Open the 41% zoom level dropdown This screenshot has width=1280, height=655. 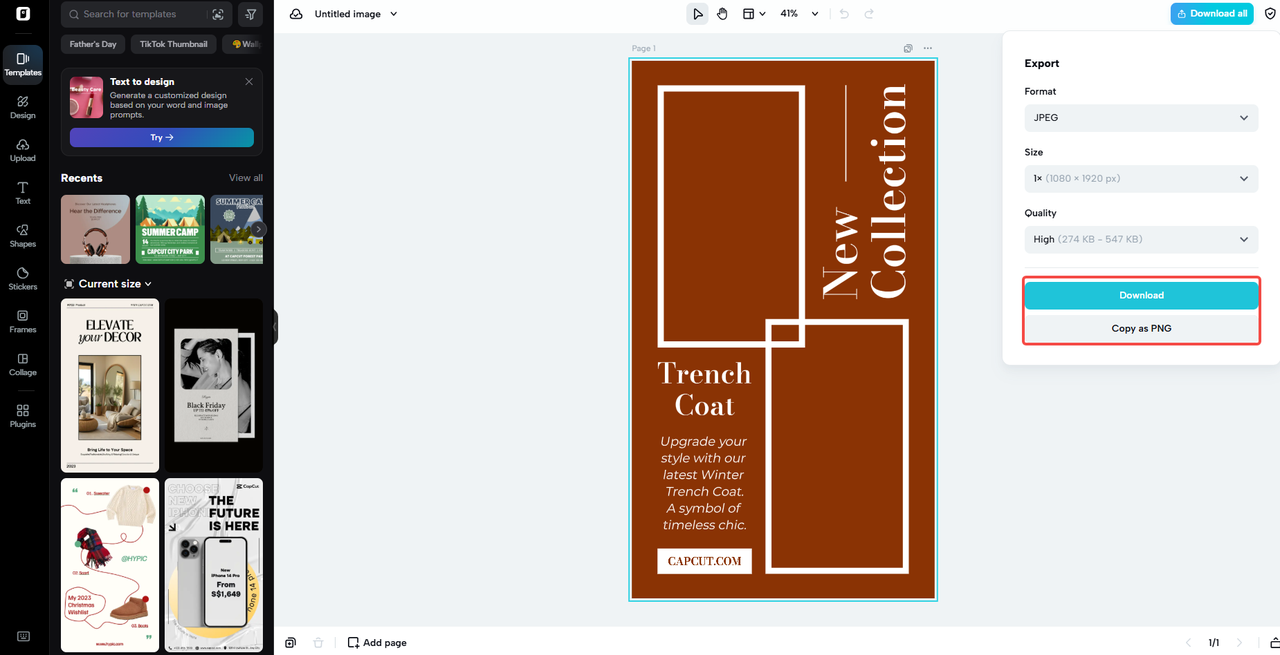pyautogui.click(x=799, y=14)
